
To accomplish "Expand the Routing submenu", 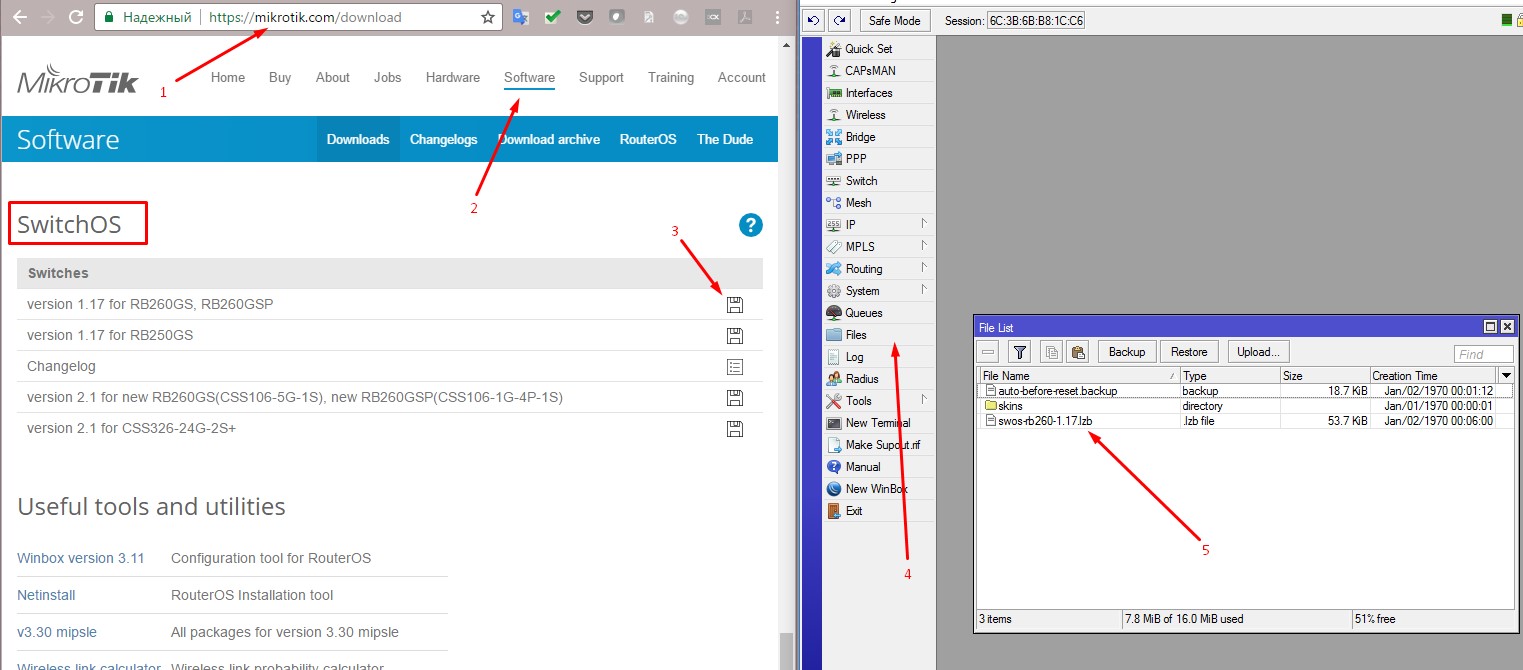I will point(878,269).
